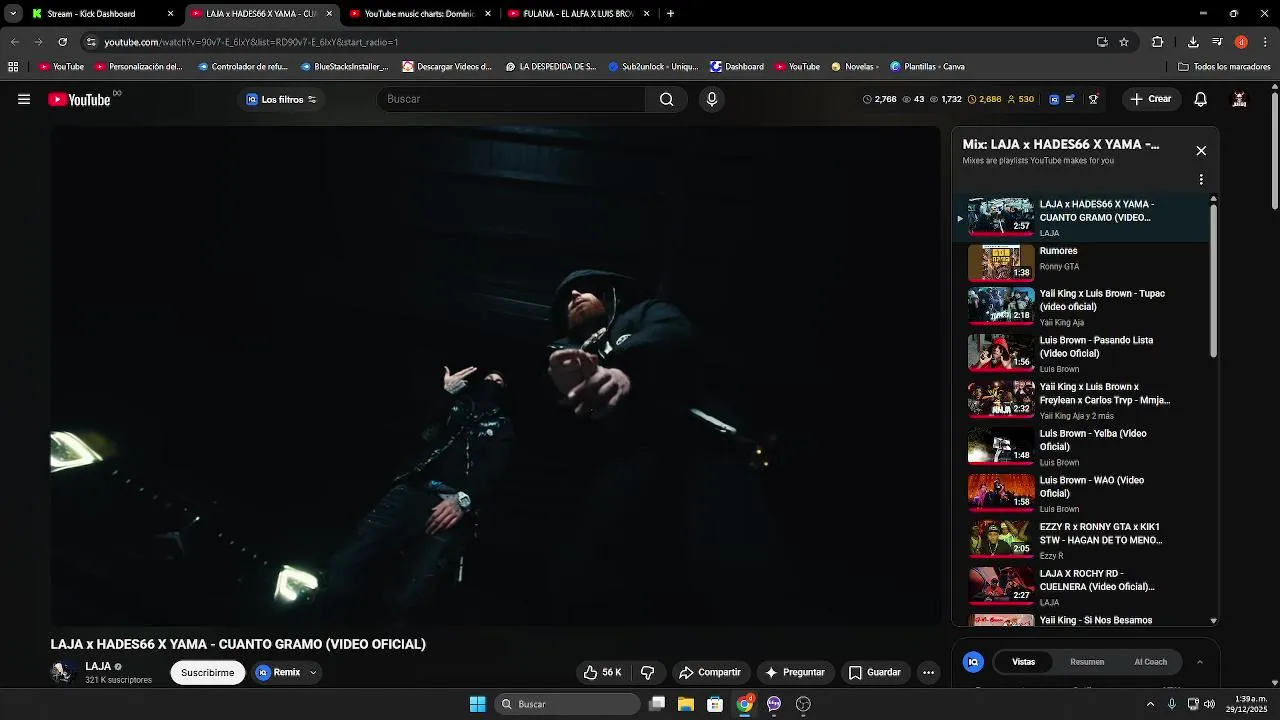The height and width of the screenshot is (720, 1280).
Task: Click the search magnifier button
Action: point(666,99)
